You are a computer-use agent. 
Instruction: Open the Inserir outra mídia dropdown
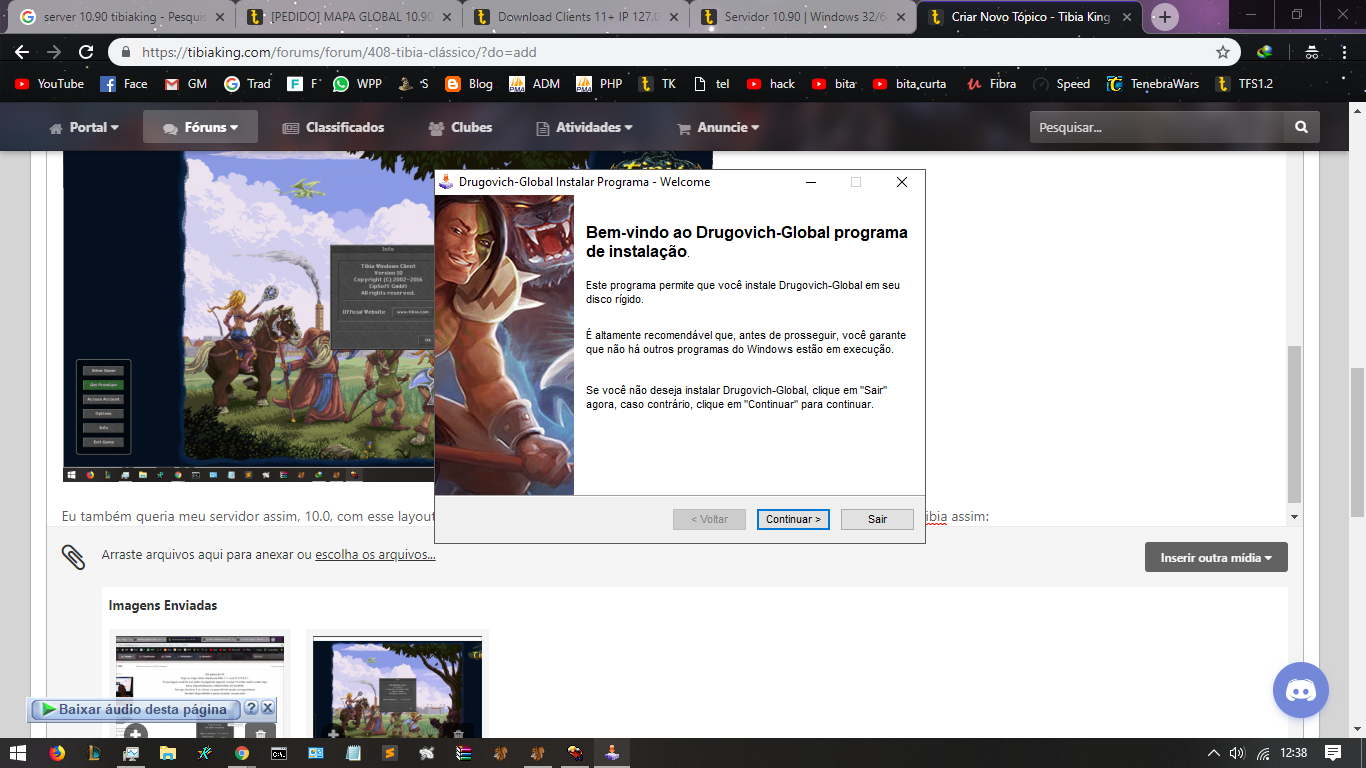pyautogui.click(x=1215, y=557)
